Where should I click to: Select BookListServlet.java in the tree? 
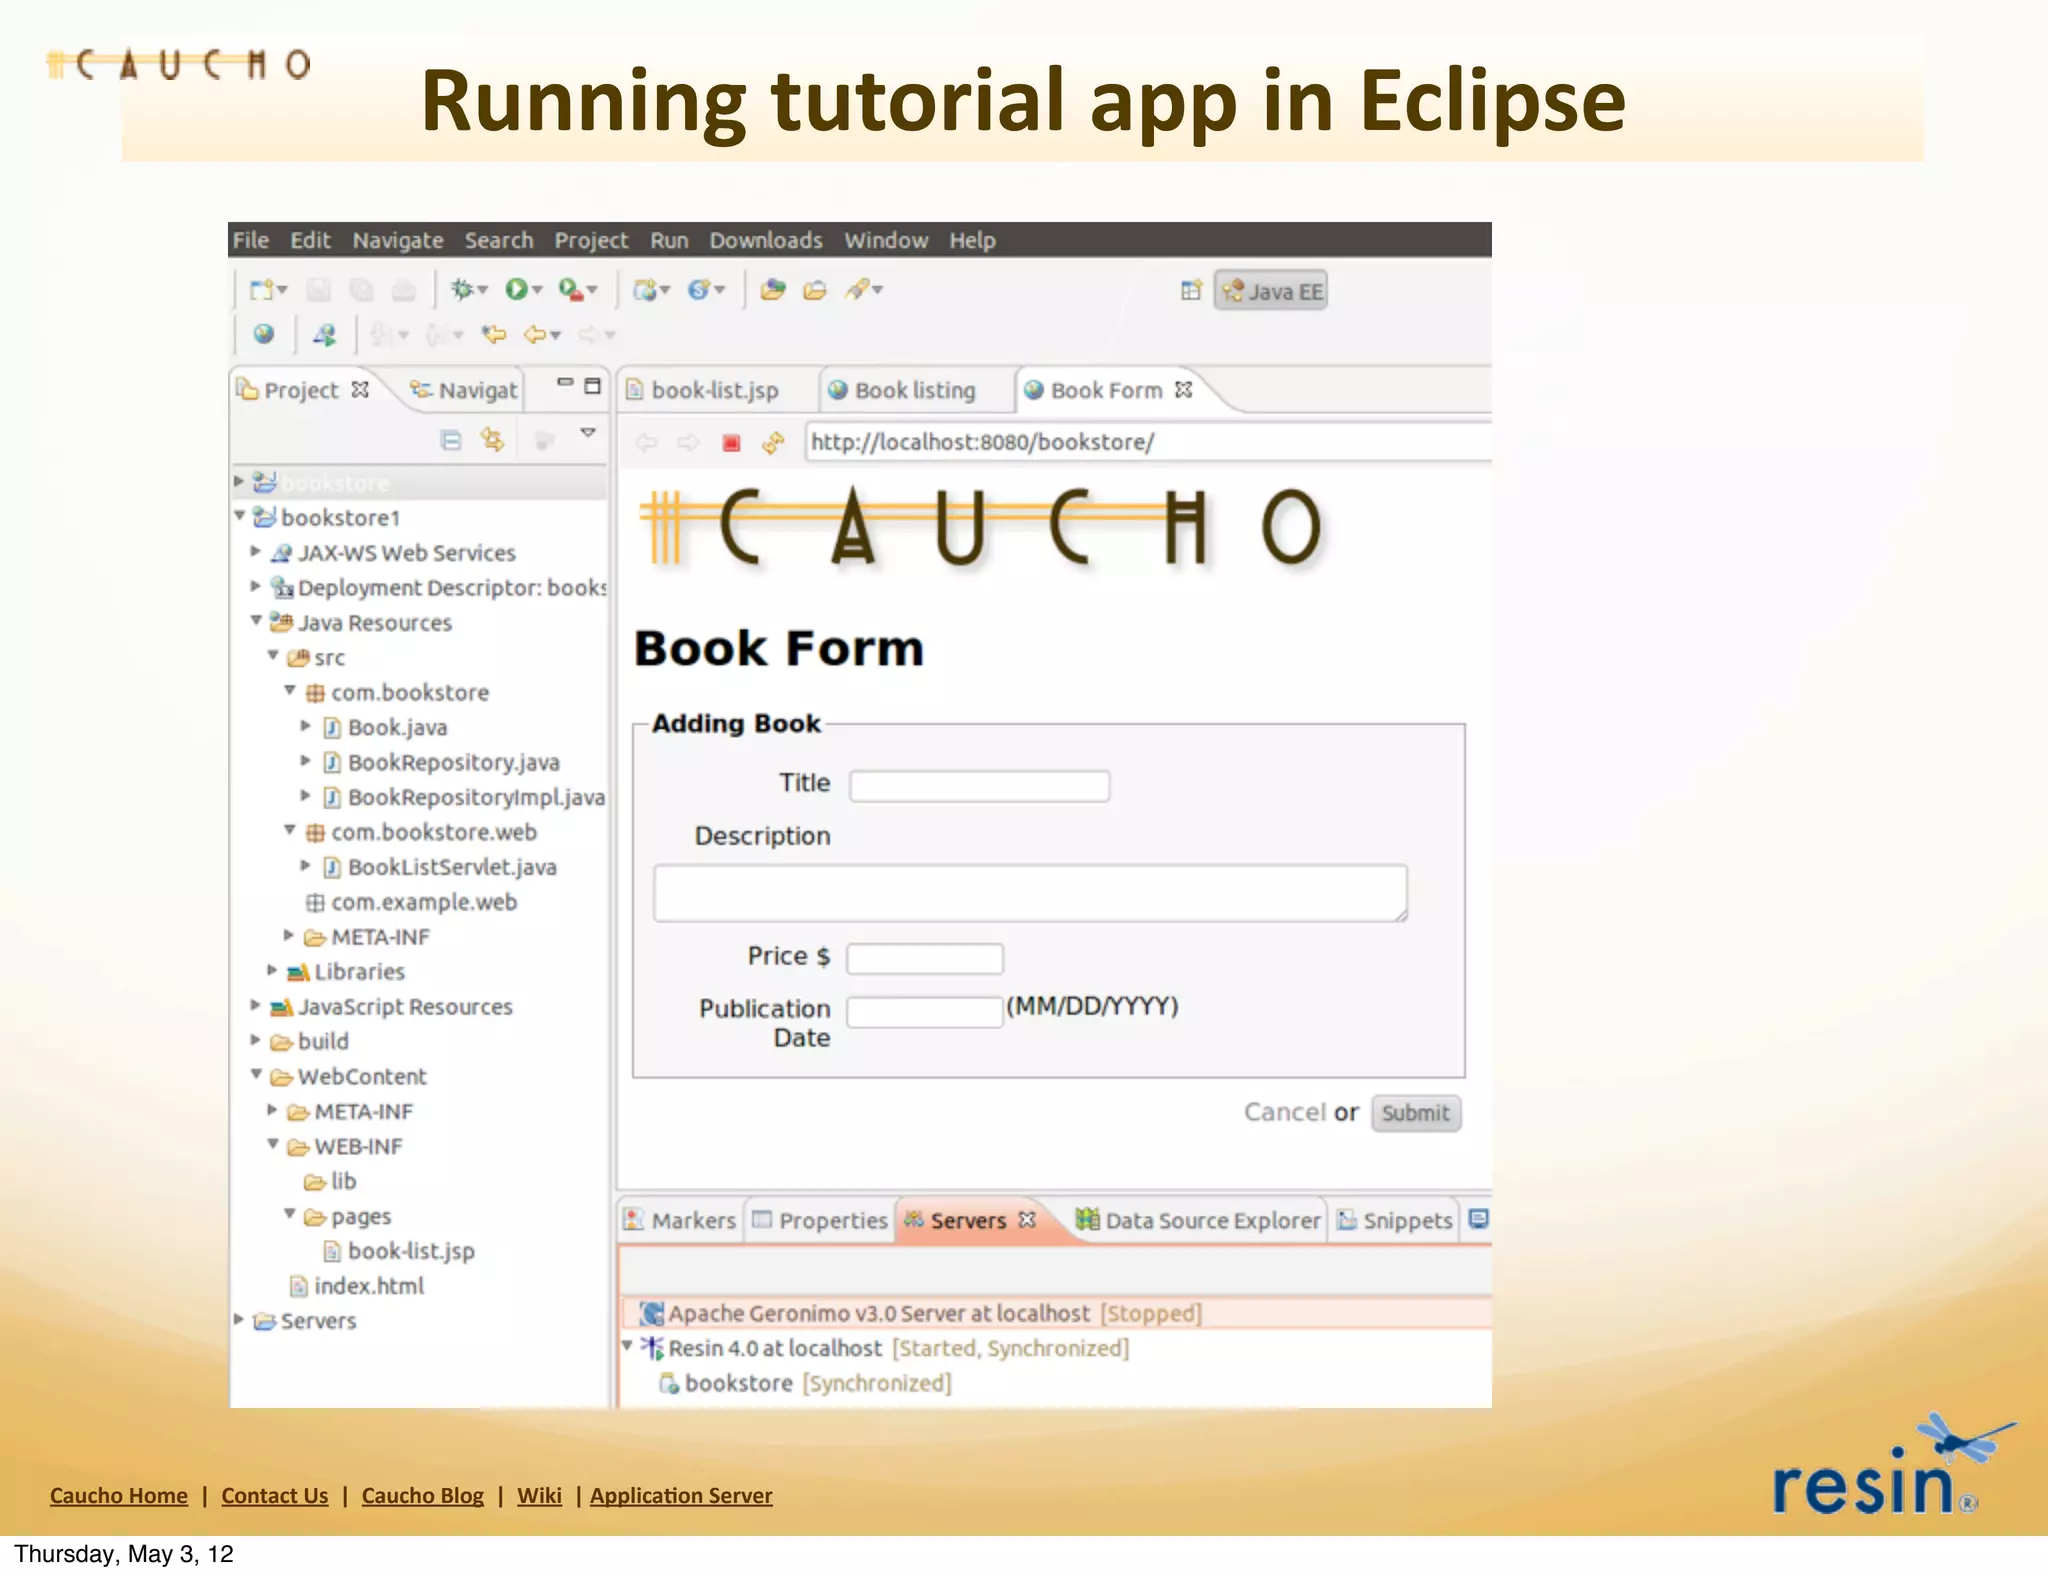point(451,867)
